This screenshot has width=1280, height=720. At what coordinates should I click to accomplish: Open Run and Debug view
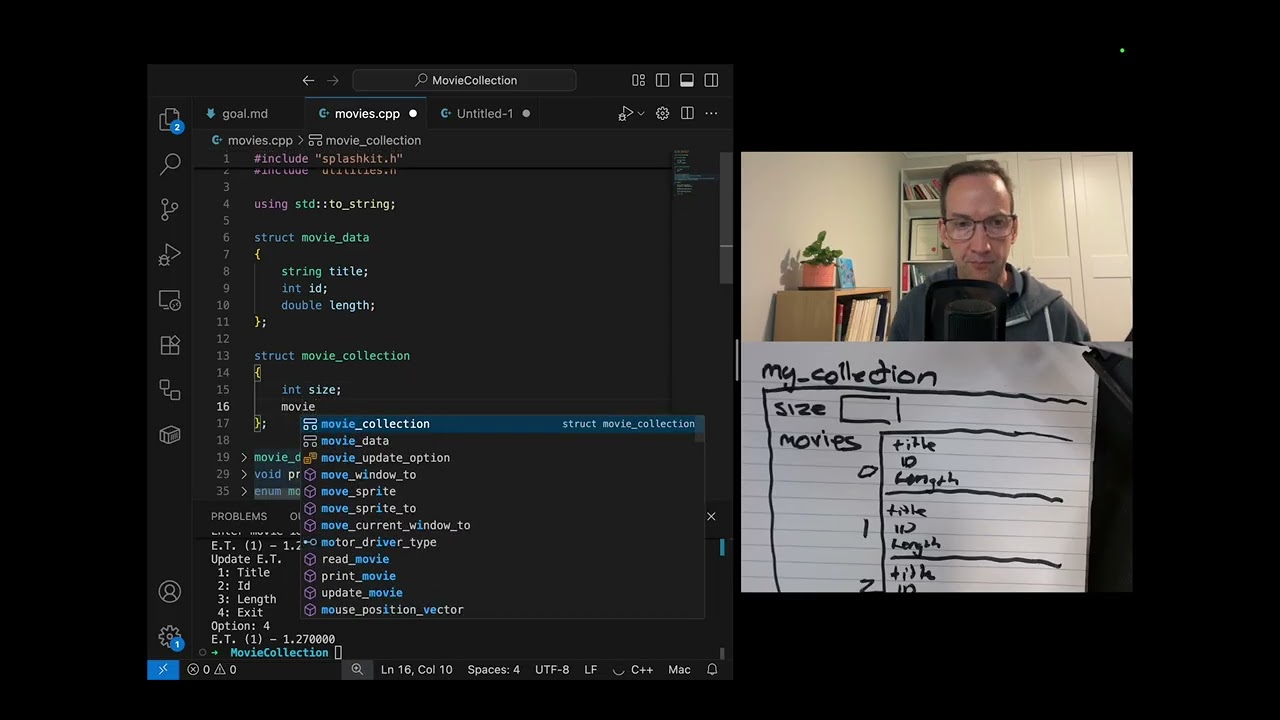coord(170,255)
